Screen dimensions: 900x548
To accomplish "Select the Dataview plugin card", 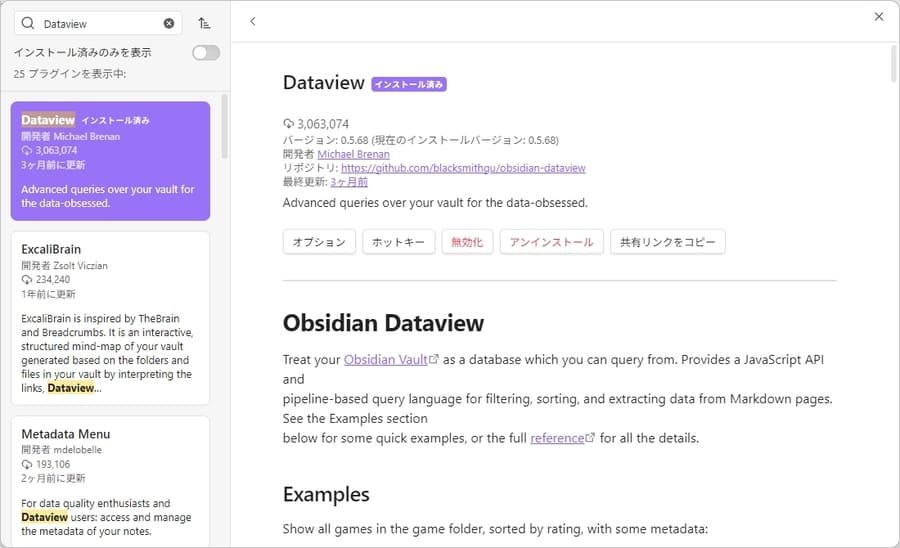I will [110, 161].
